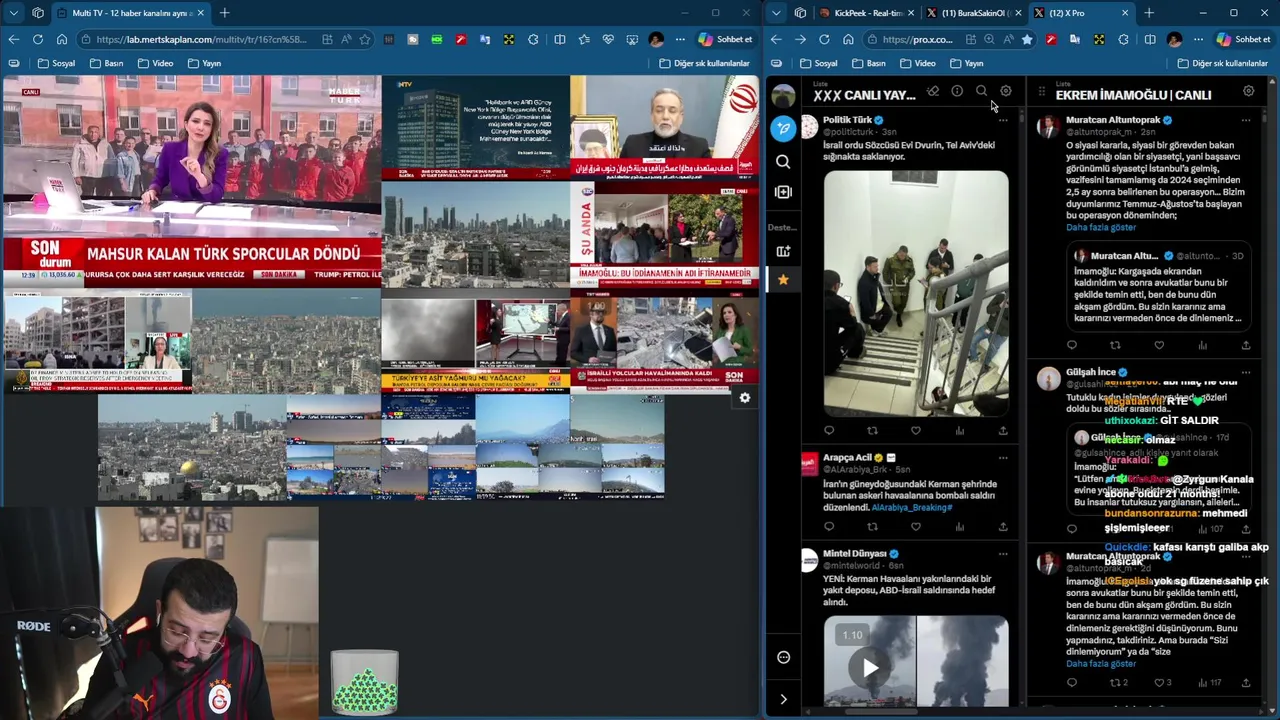This screenshot has height=720, width=1280.
Task: Toggle favorite star in pro.x.com address bar
Action: (x=1027, y=40)
